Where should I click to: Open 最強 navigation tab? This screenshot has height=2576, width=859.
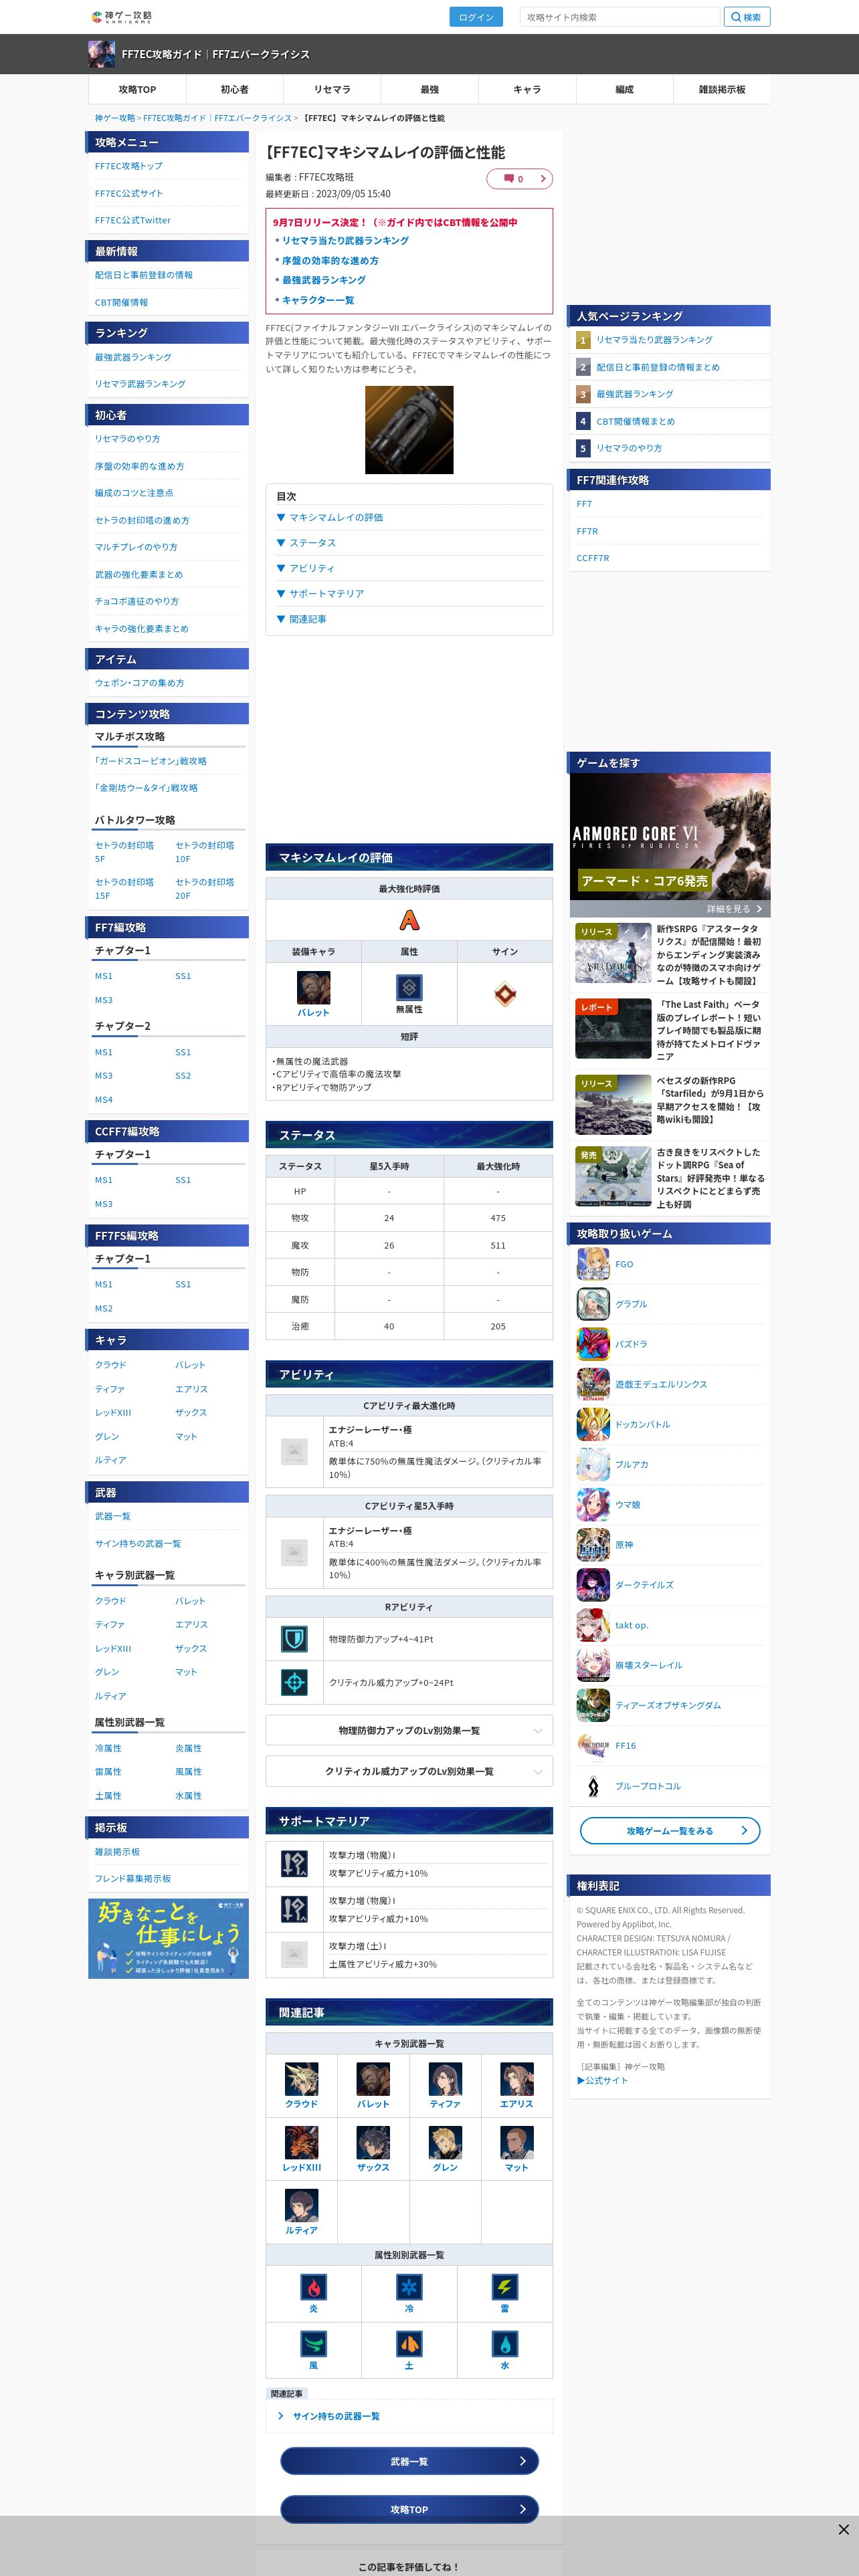click(429, 89)
